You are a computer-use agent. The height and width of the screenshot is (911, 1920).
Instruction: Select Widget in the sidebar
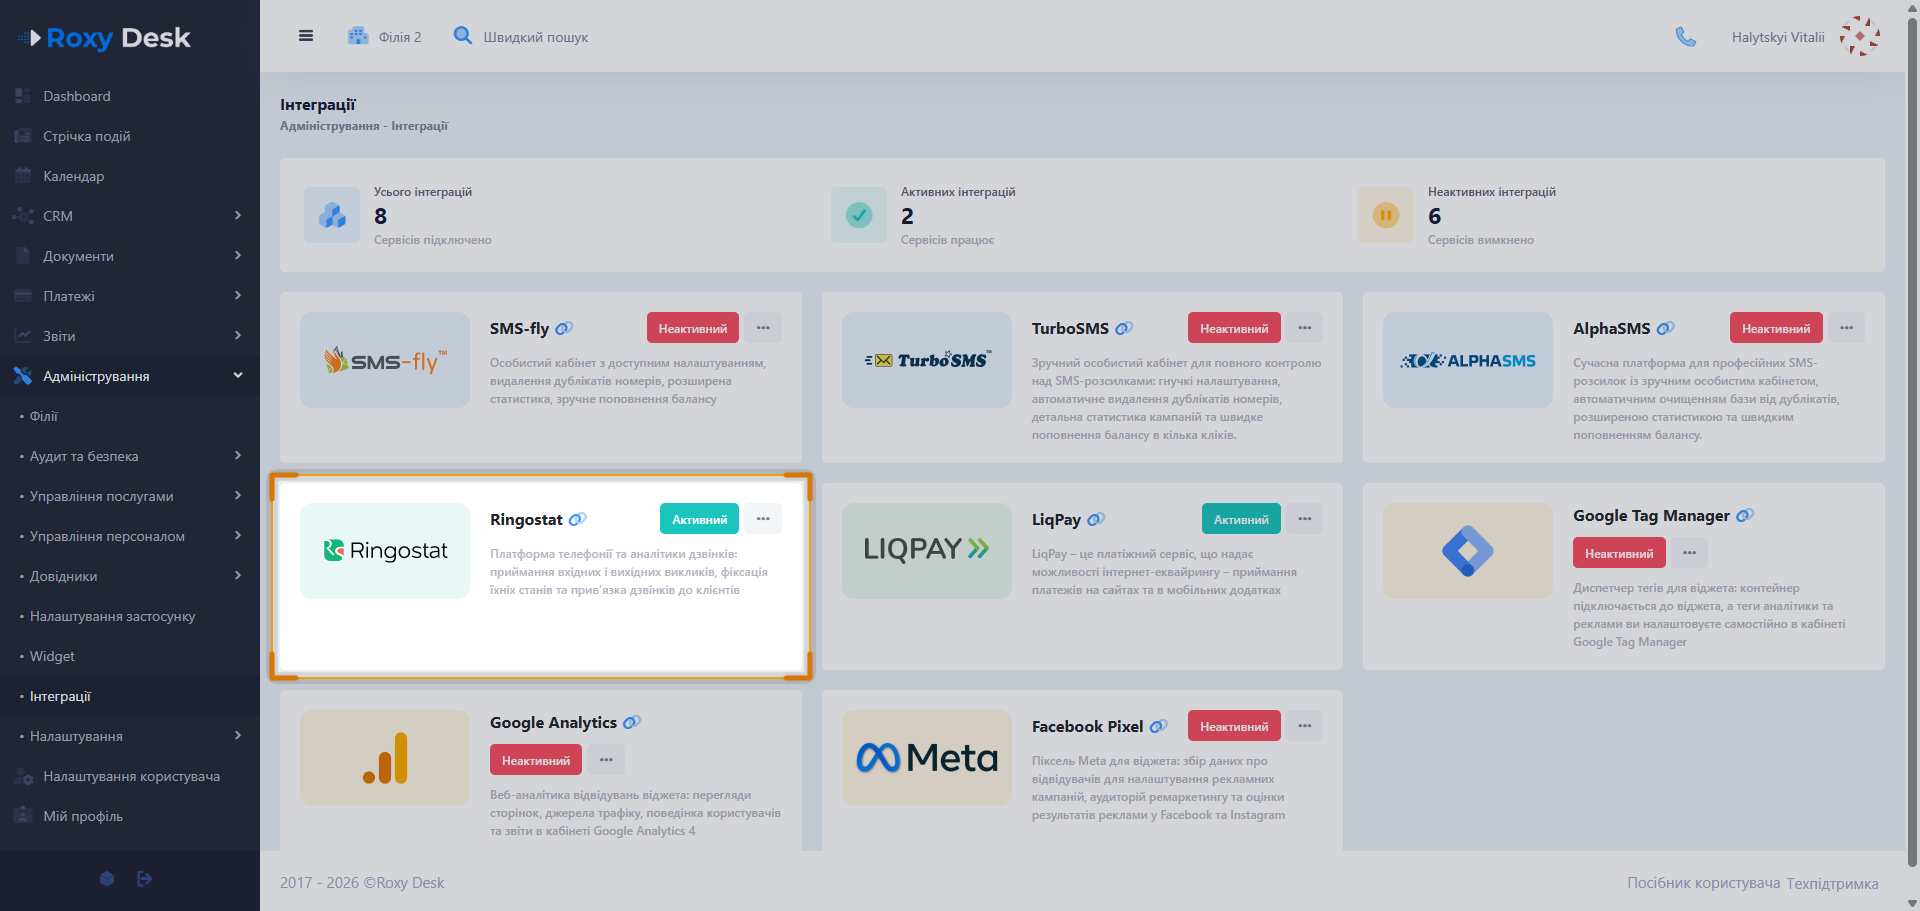[130, 656]
